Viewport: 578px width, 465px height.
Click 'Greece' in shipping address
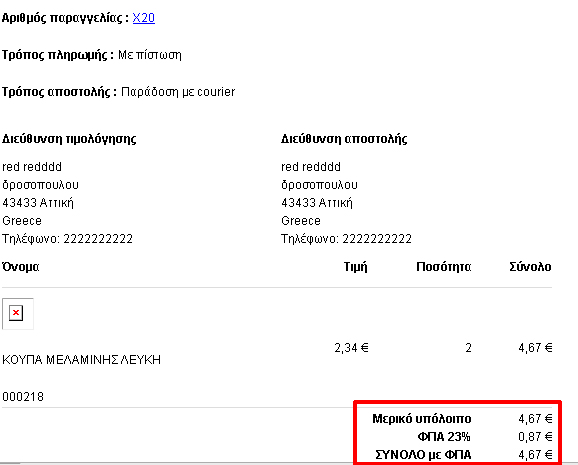(301, 221)
